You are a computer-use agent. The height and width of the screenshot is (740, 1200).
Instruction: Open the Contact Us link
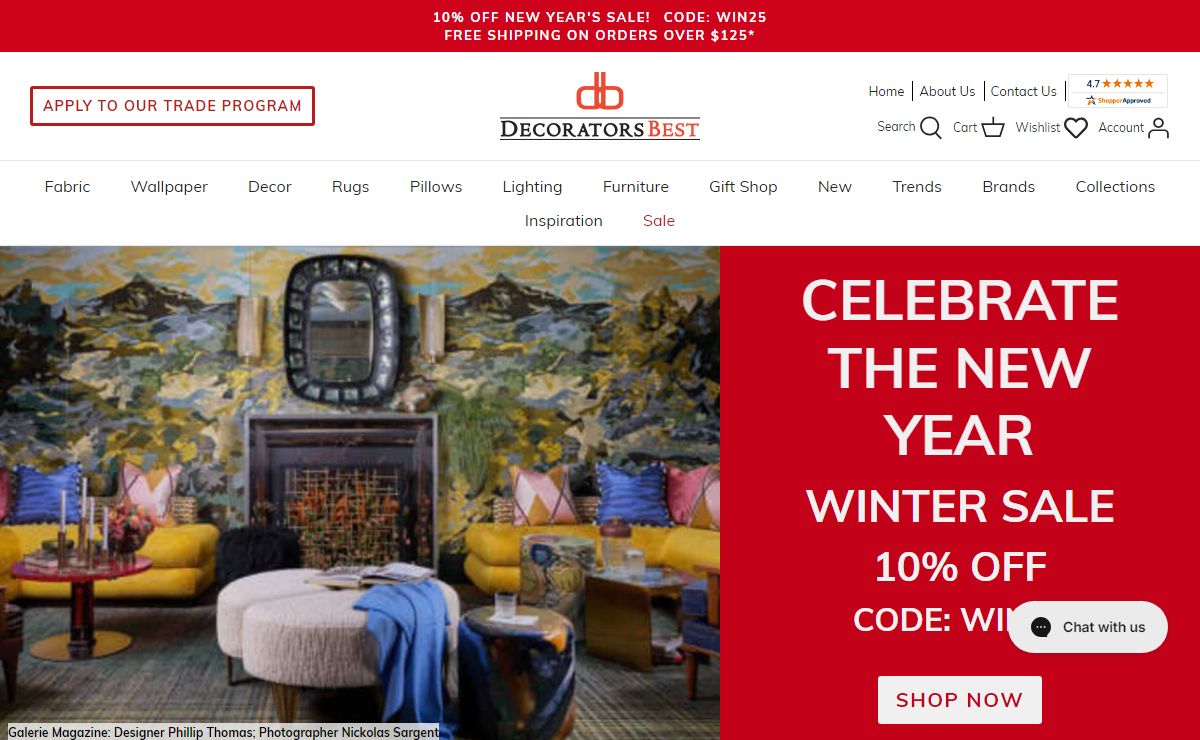click(x=1023, y=91)
